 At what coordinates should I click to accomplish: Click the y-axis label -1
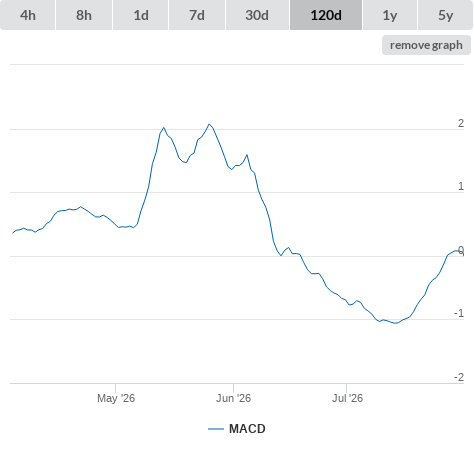[459, 313]
